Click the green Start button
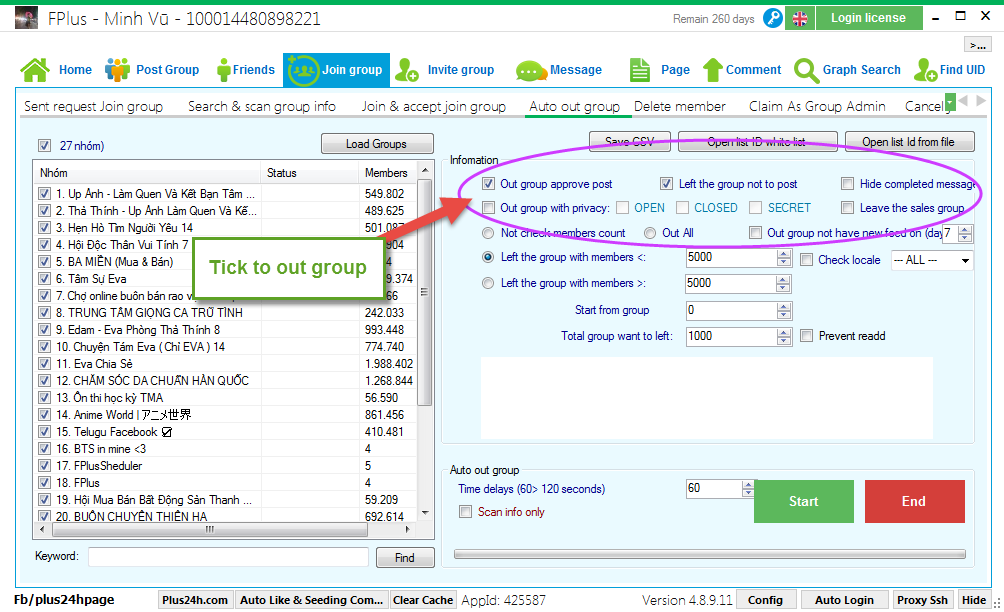The width and height of the screenshot is (1004, 612). [x=804, y=501]
